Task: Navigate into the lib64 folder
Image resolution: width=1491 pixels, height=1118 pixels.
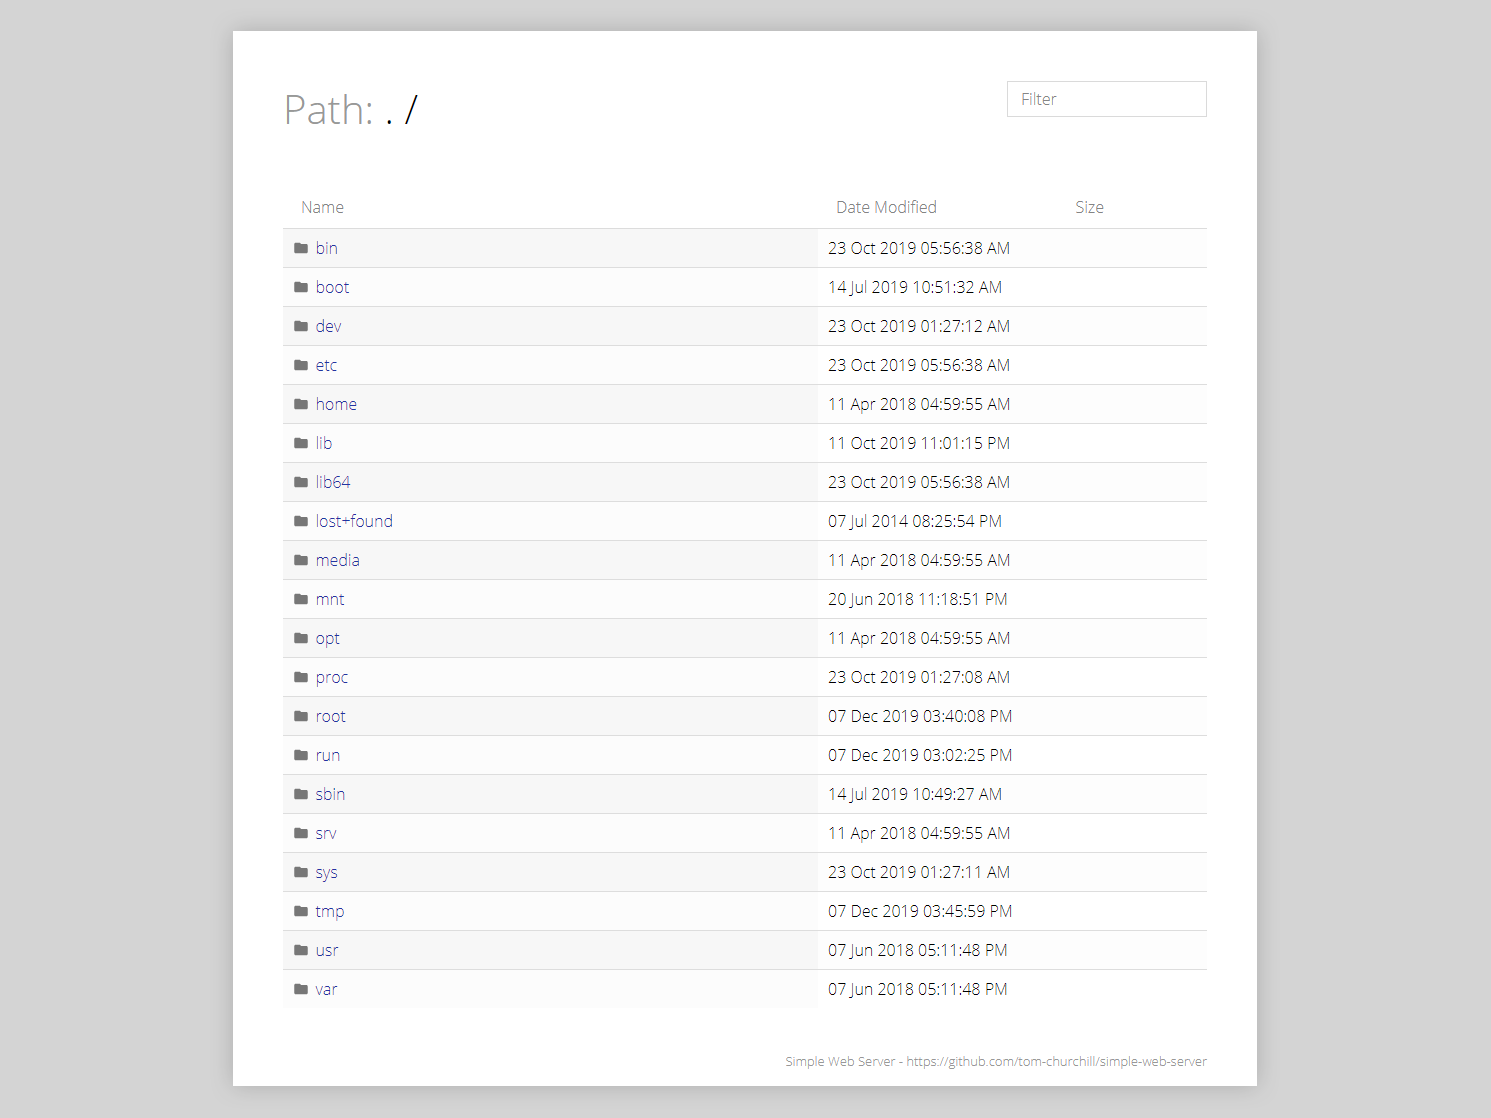Action: (x=333, y=482)
